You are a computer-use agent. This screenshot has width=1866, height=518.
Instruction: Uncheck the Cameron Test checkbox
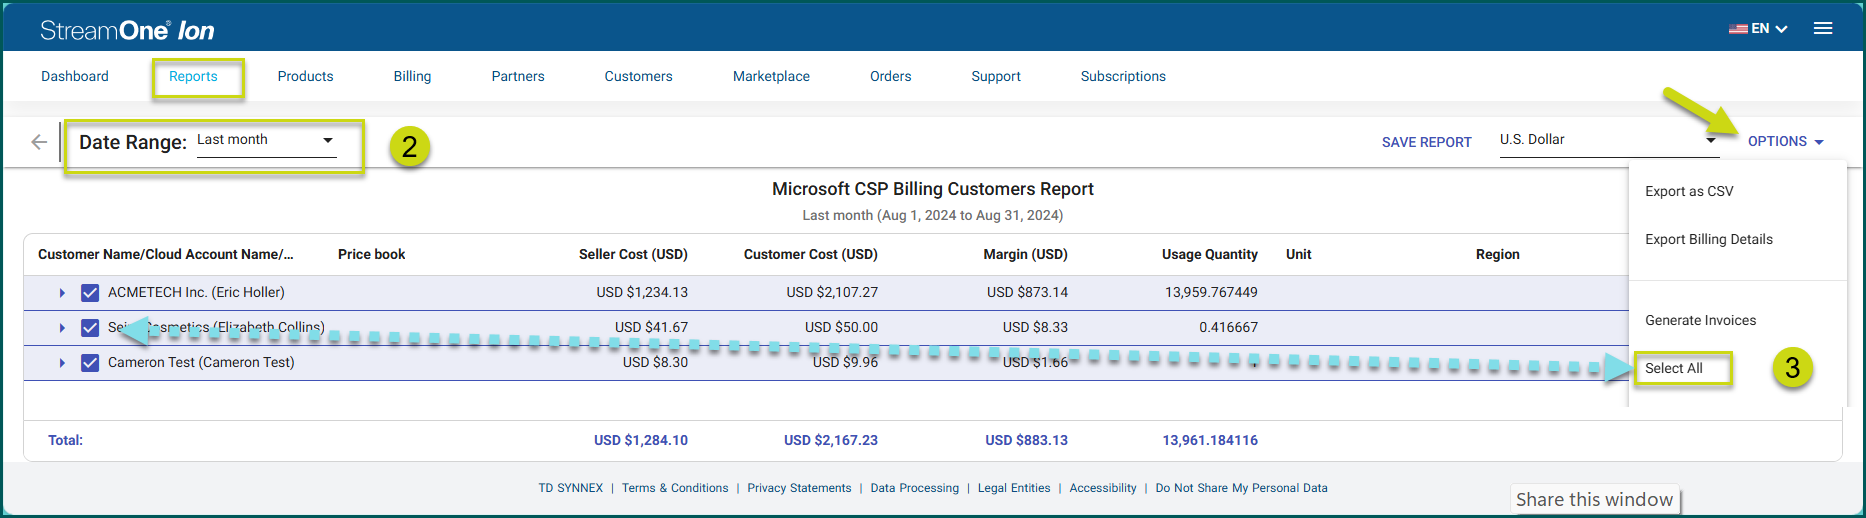(x=90, y=363)
